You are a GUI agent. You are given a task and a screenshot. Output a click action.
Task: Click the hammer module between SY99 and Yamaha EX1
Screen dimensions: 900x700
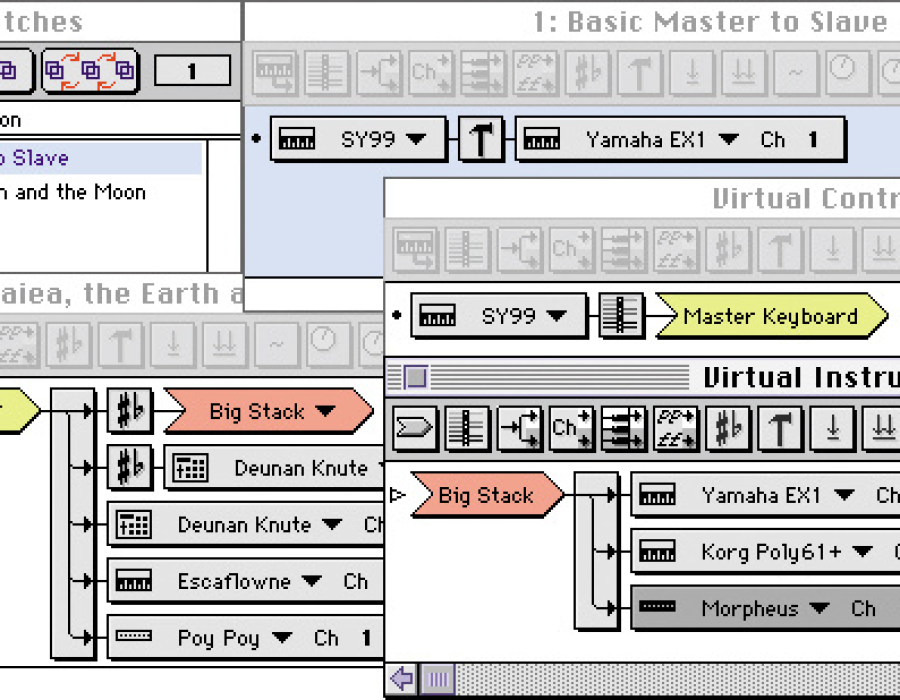coord(481,139)
